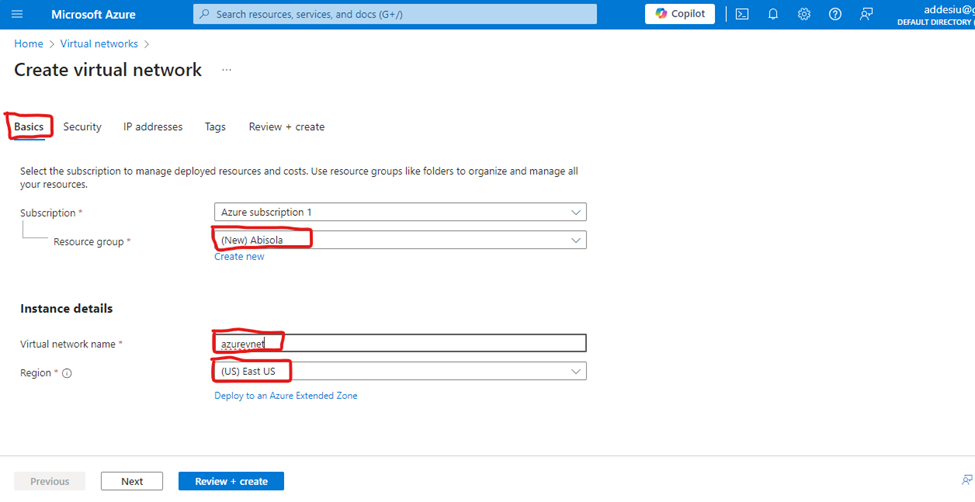975x502 pixels.
Task: Click the Region info icon
Action: (x=67, y=373)
